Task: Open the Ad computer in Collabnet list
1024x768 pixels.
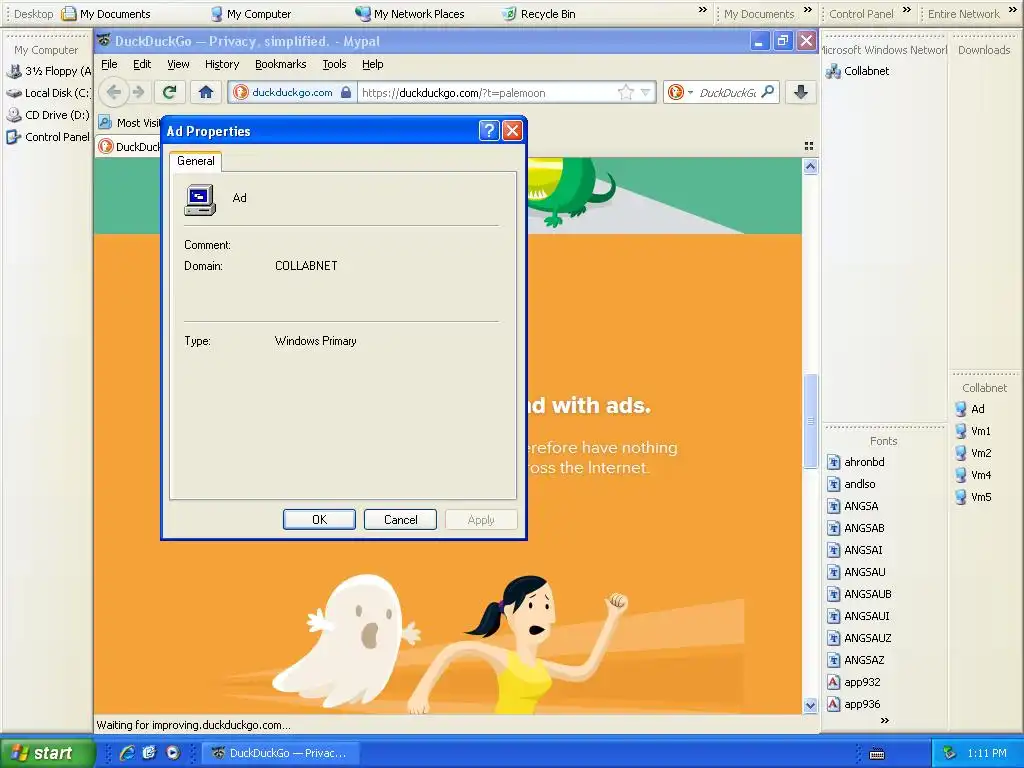Action: pos(970,409)
